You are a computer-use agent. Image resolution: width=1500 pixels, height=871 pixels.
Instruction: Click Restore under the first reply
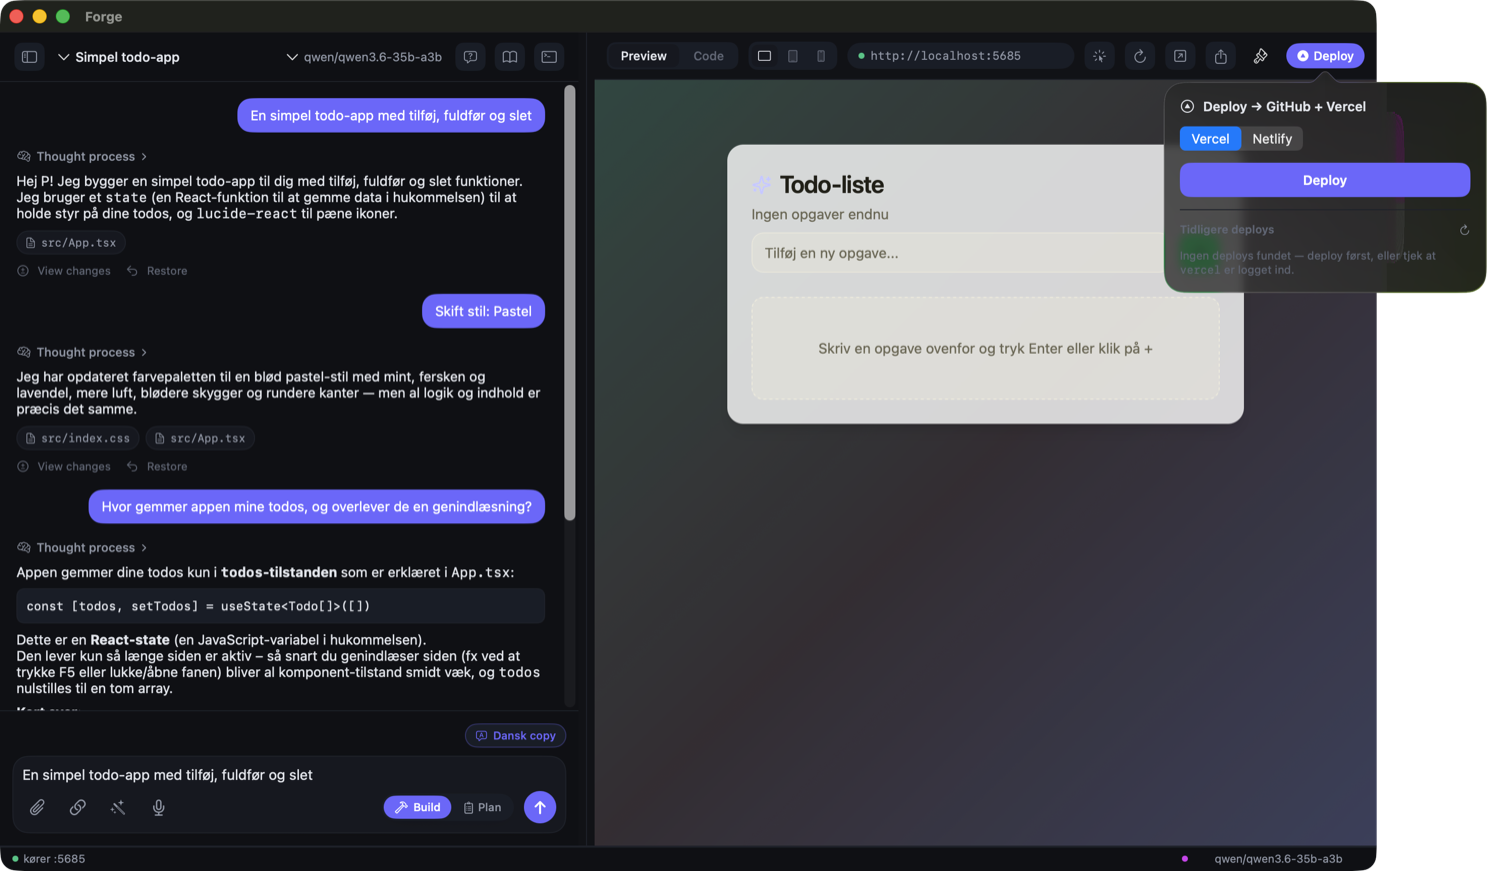157,271
